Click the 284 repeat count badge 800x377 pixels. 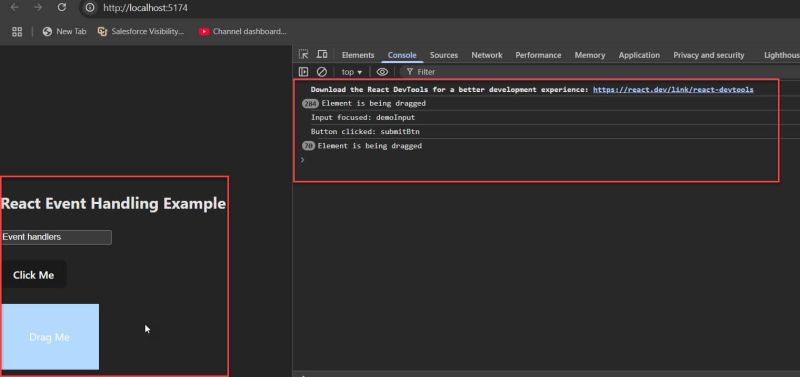point(310,104)
